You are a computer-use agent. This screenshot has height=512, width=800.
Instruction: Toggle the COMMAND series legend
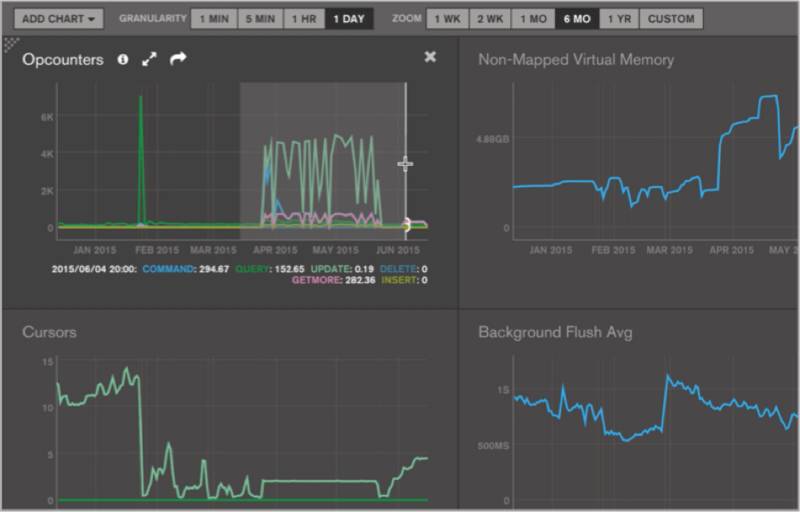[x=168, y=269]
